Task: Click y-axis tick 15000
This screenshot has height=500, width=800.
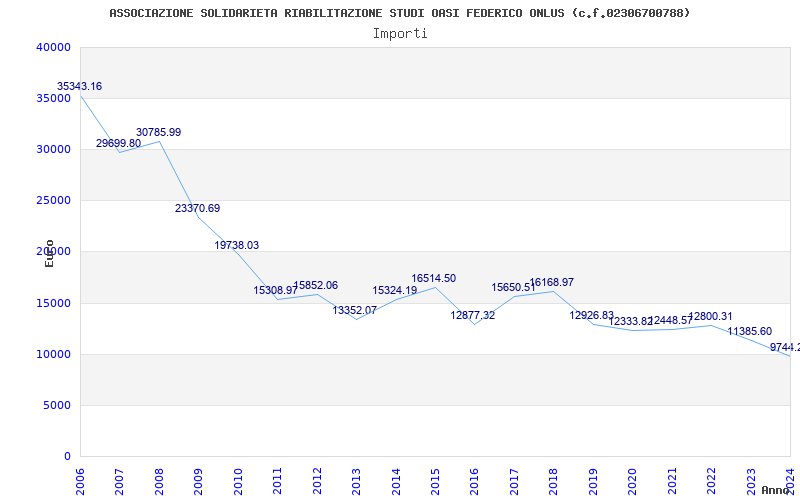Action: click(x=53, y=304)
